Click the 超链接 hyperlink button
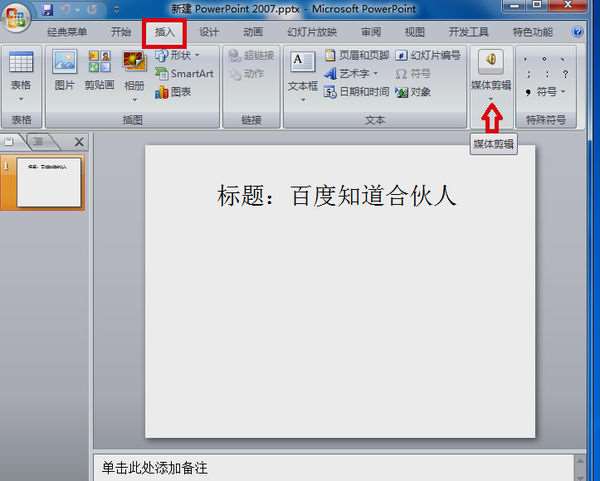This screenshot has width=600, height=481. tap(251, 56)
